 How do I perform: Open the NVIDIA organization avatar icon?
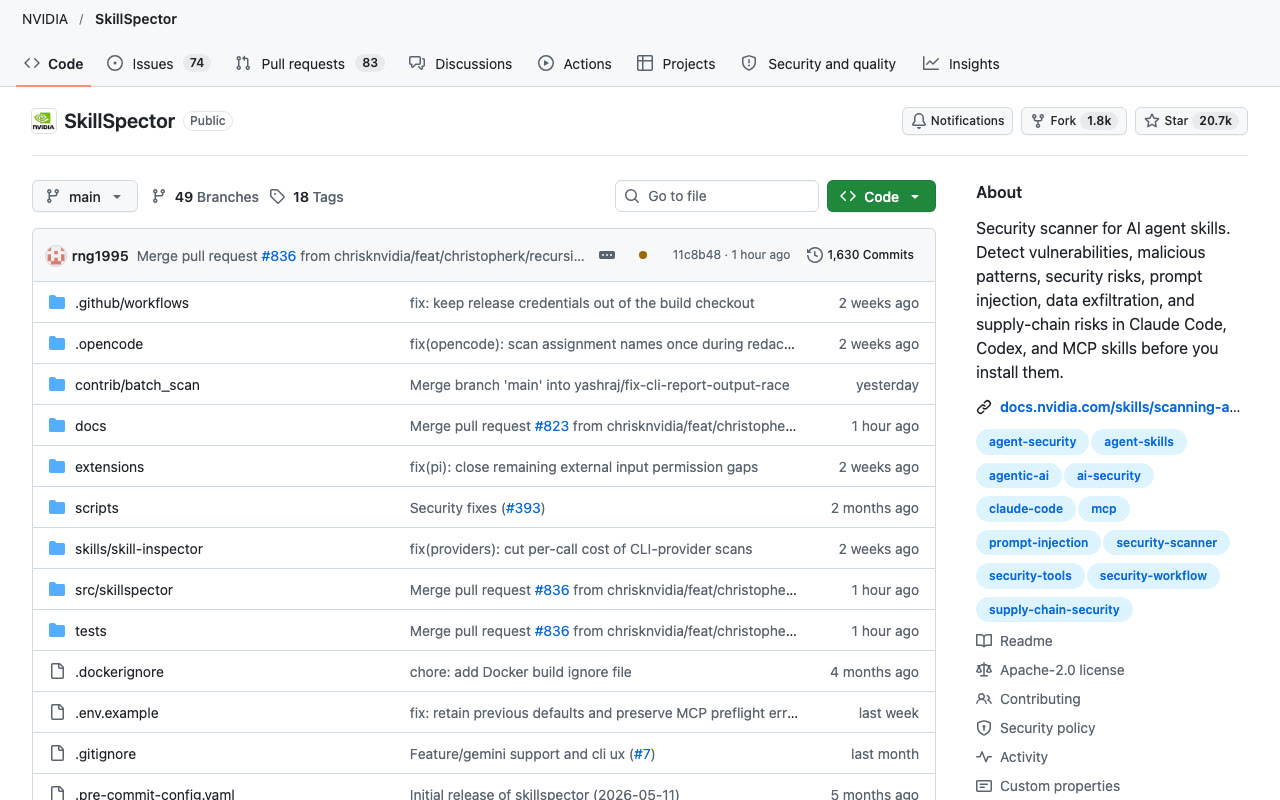click(x=44, y=121)
